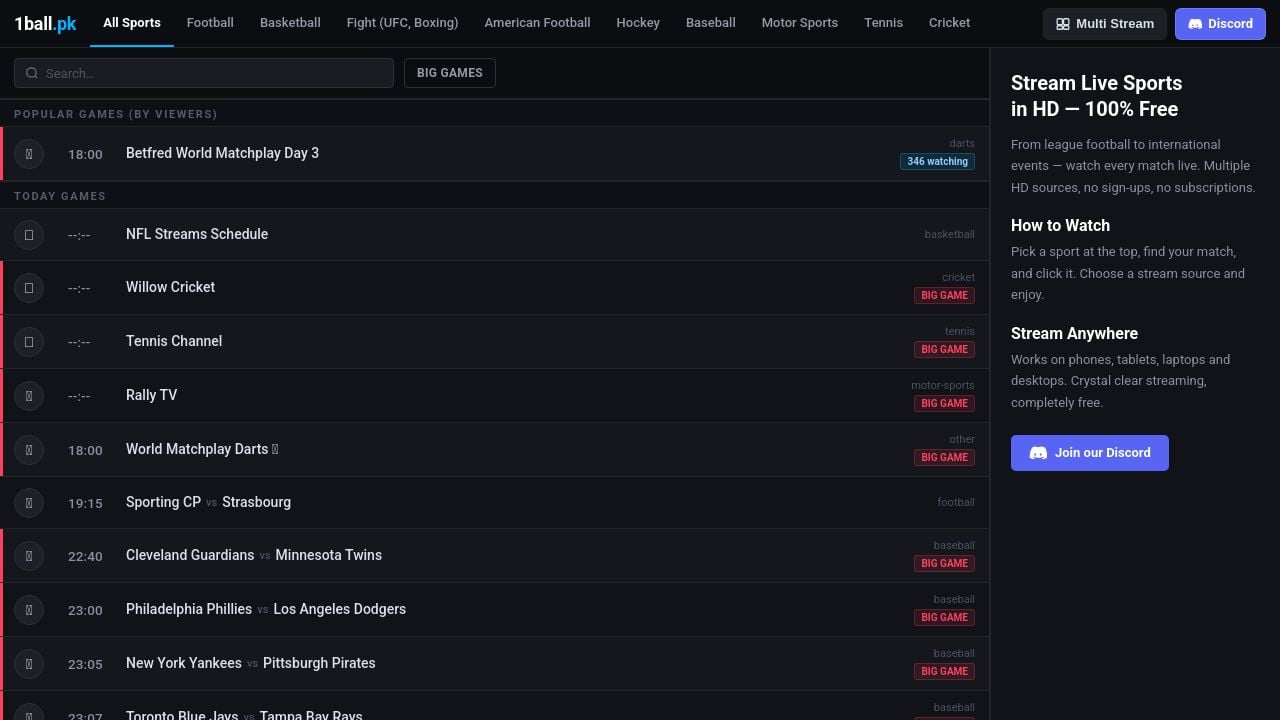Click the Join our Discord button
Screen dimensions: 1280x720
point(1090,453)
